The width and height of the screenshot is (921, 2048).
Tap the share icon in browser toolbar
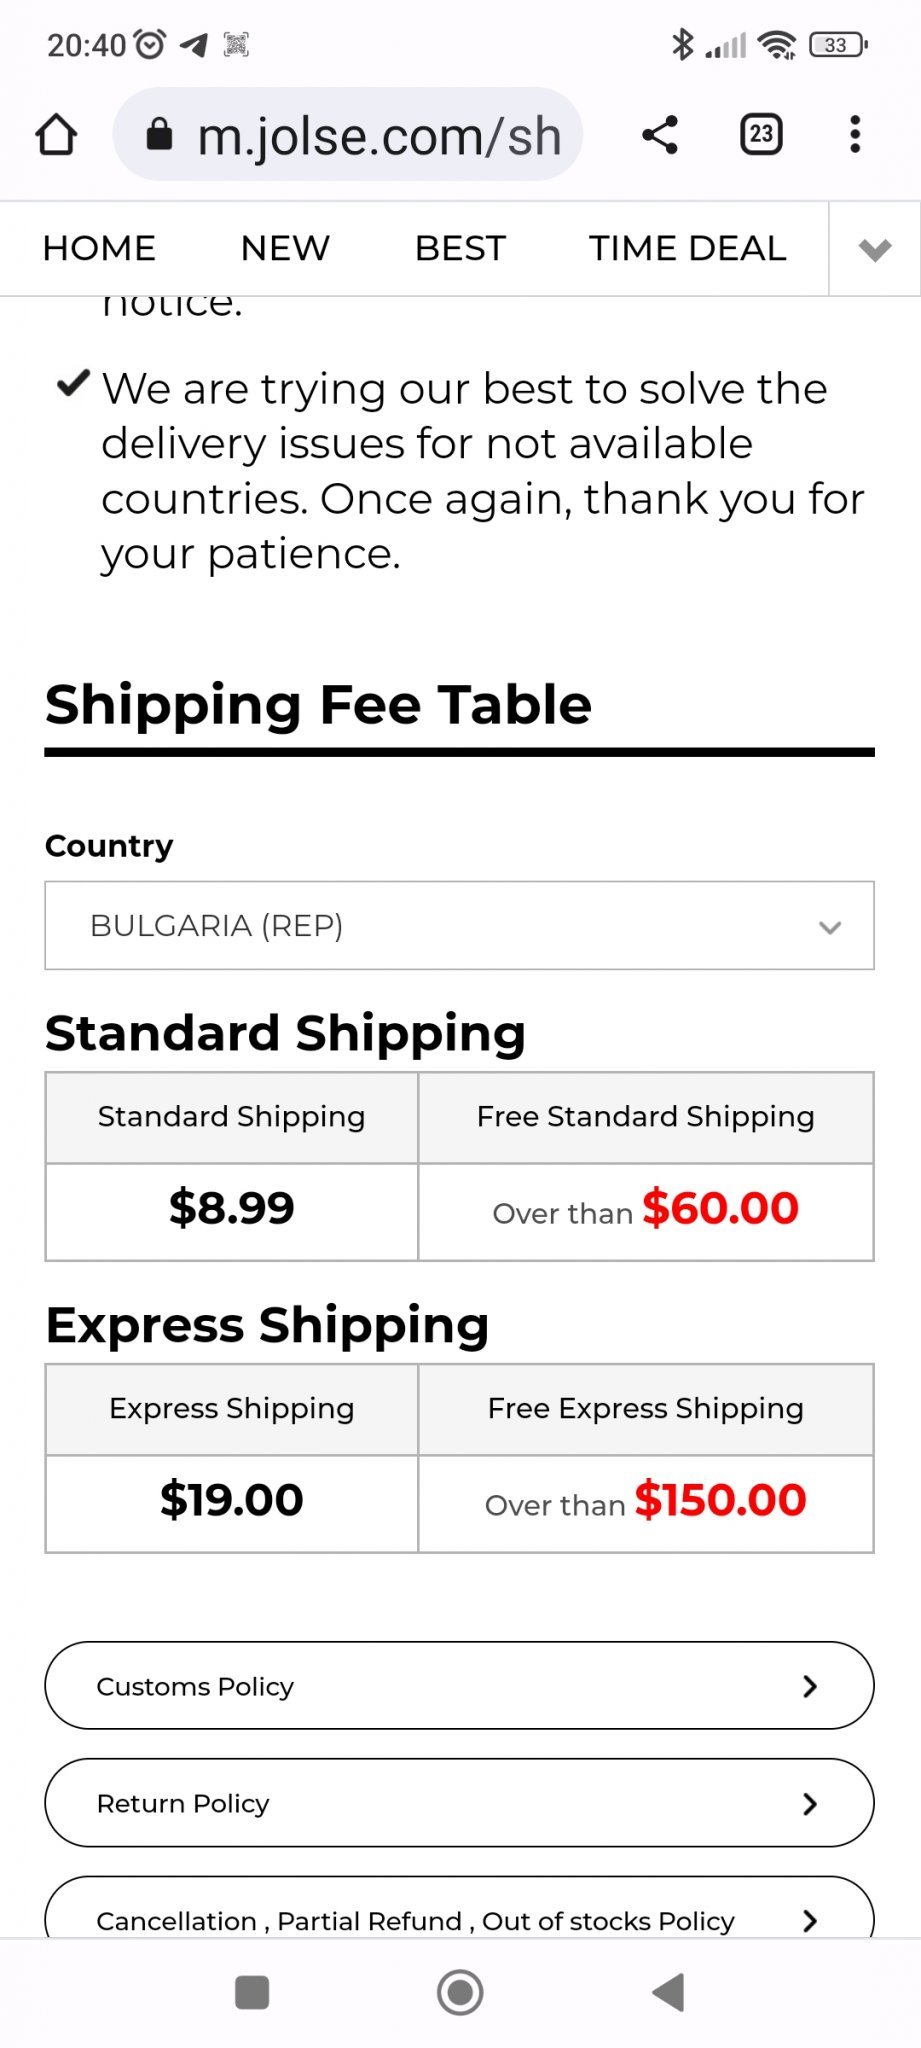[x=660, y=135]
